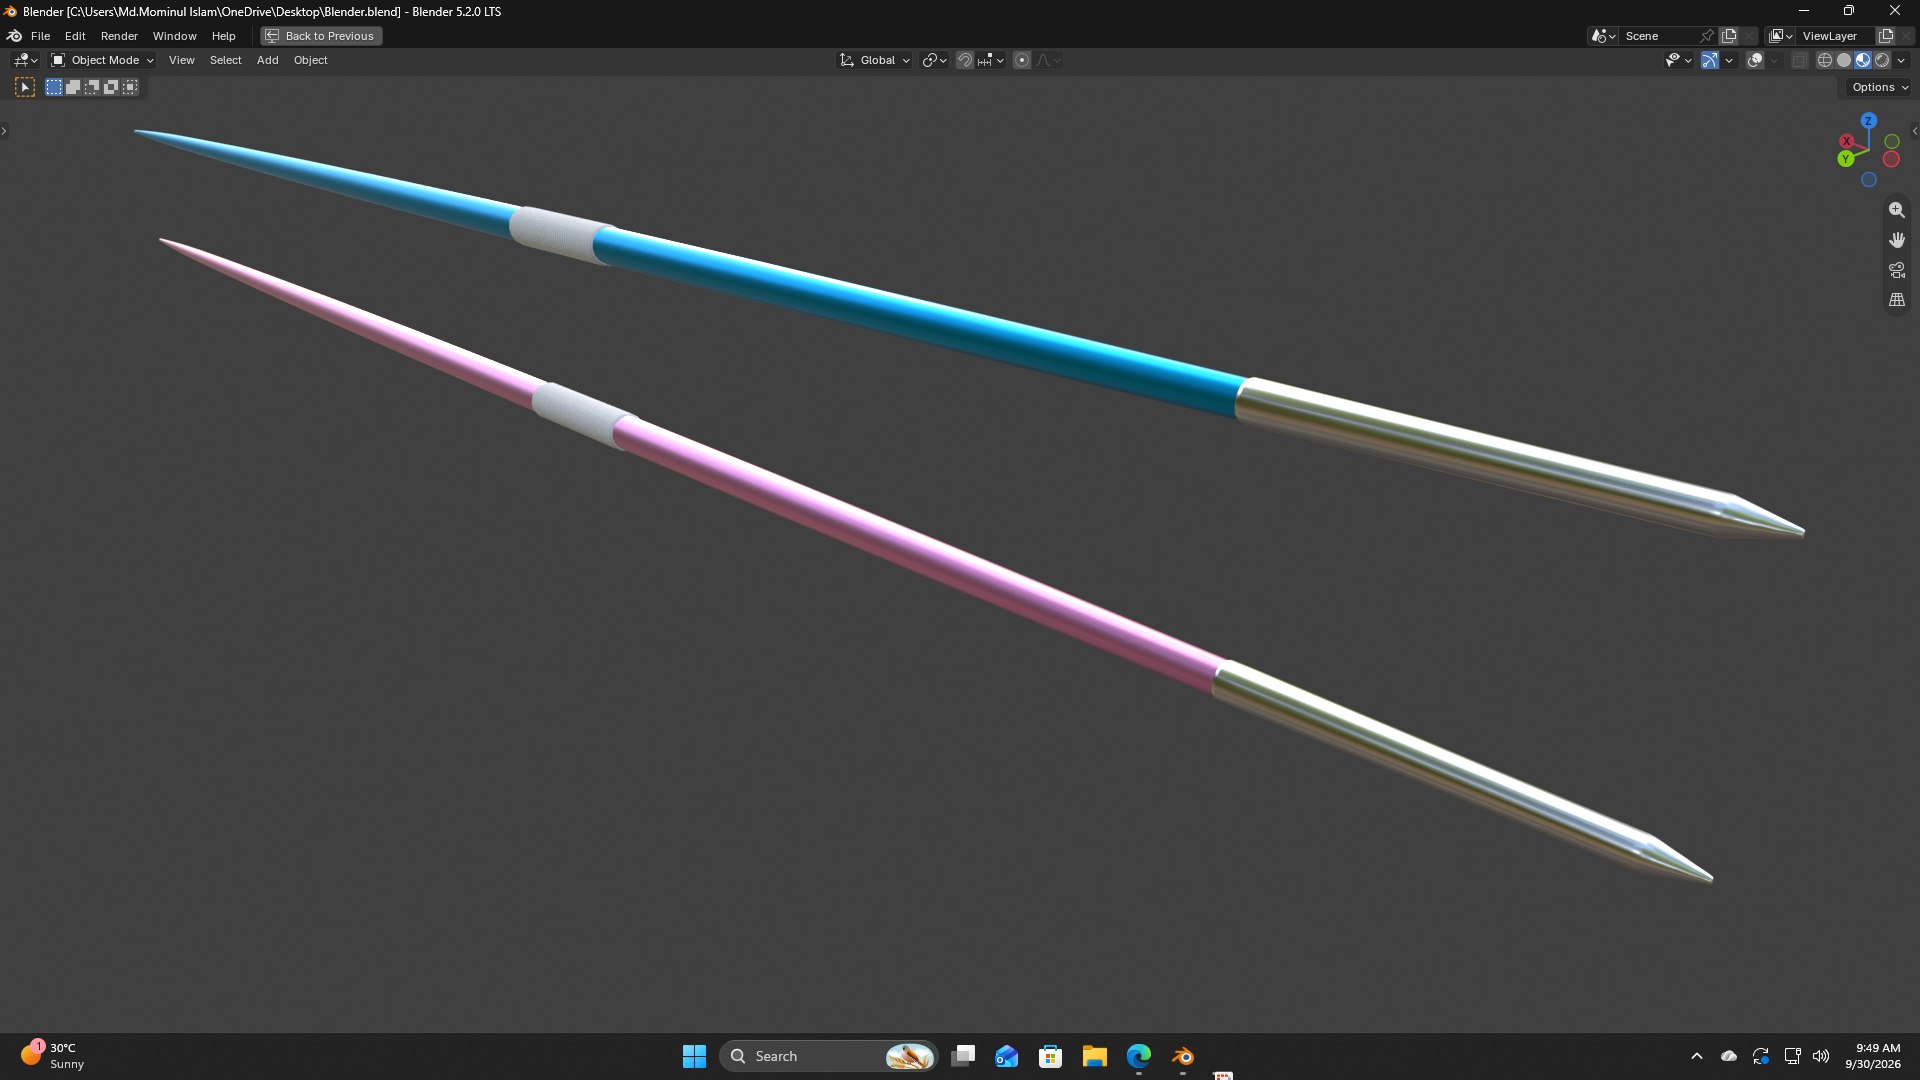1920x1080 pixels.
Task: Click the Z axis on navigation gizmo
Action: tap(1868, 120)
